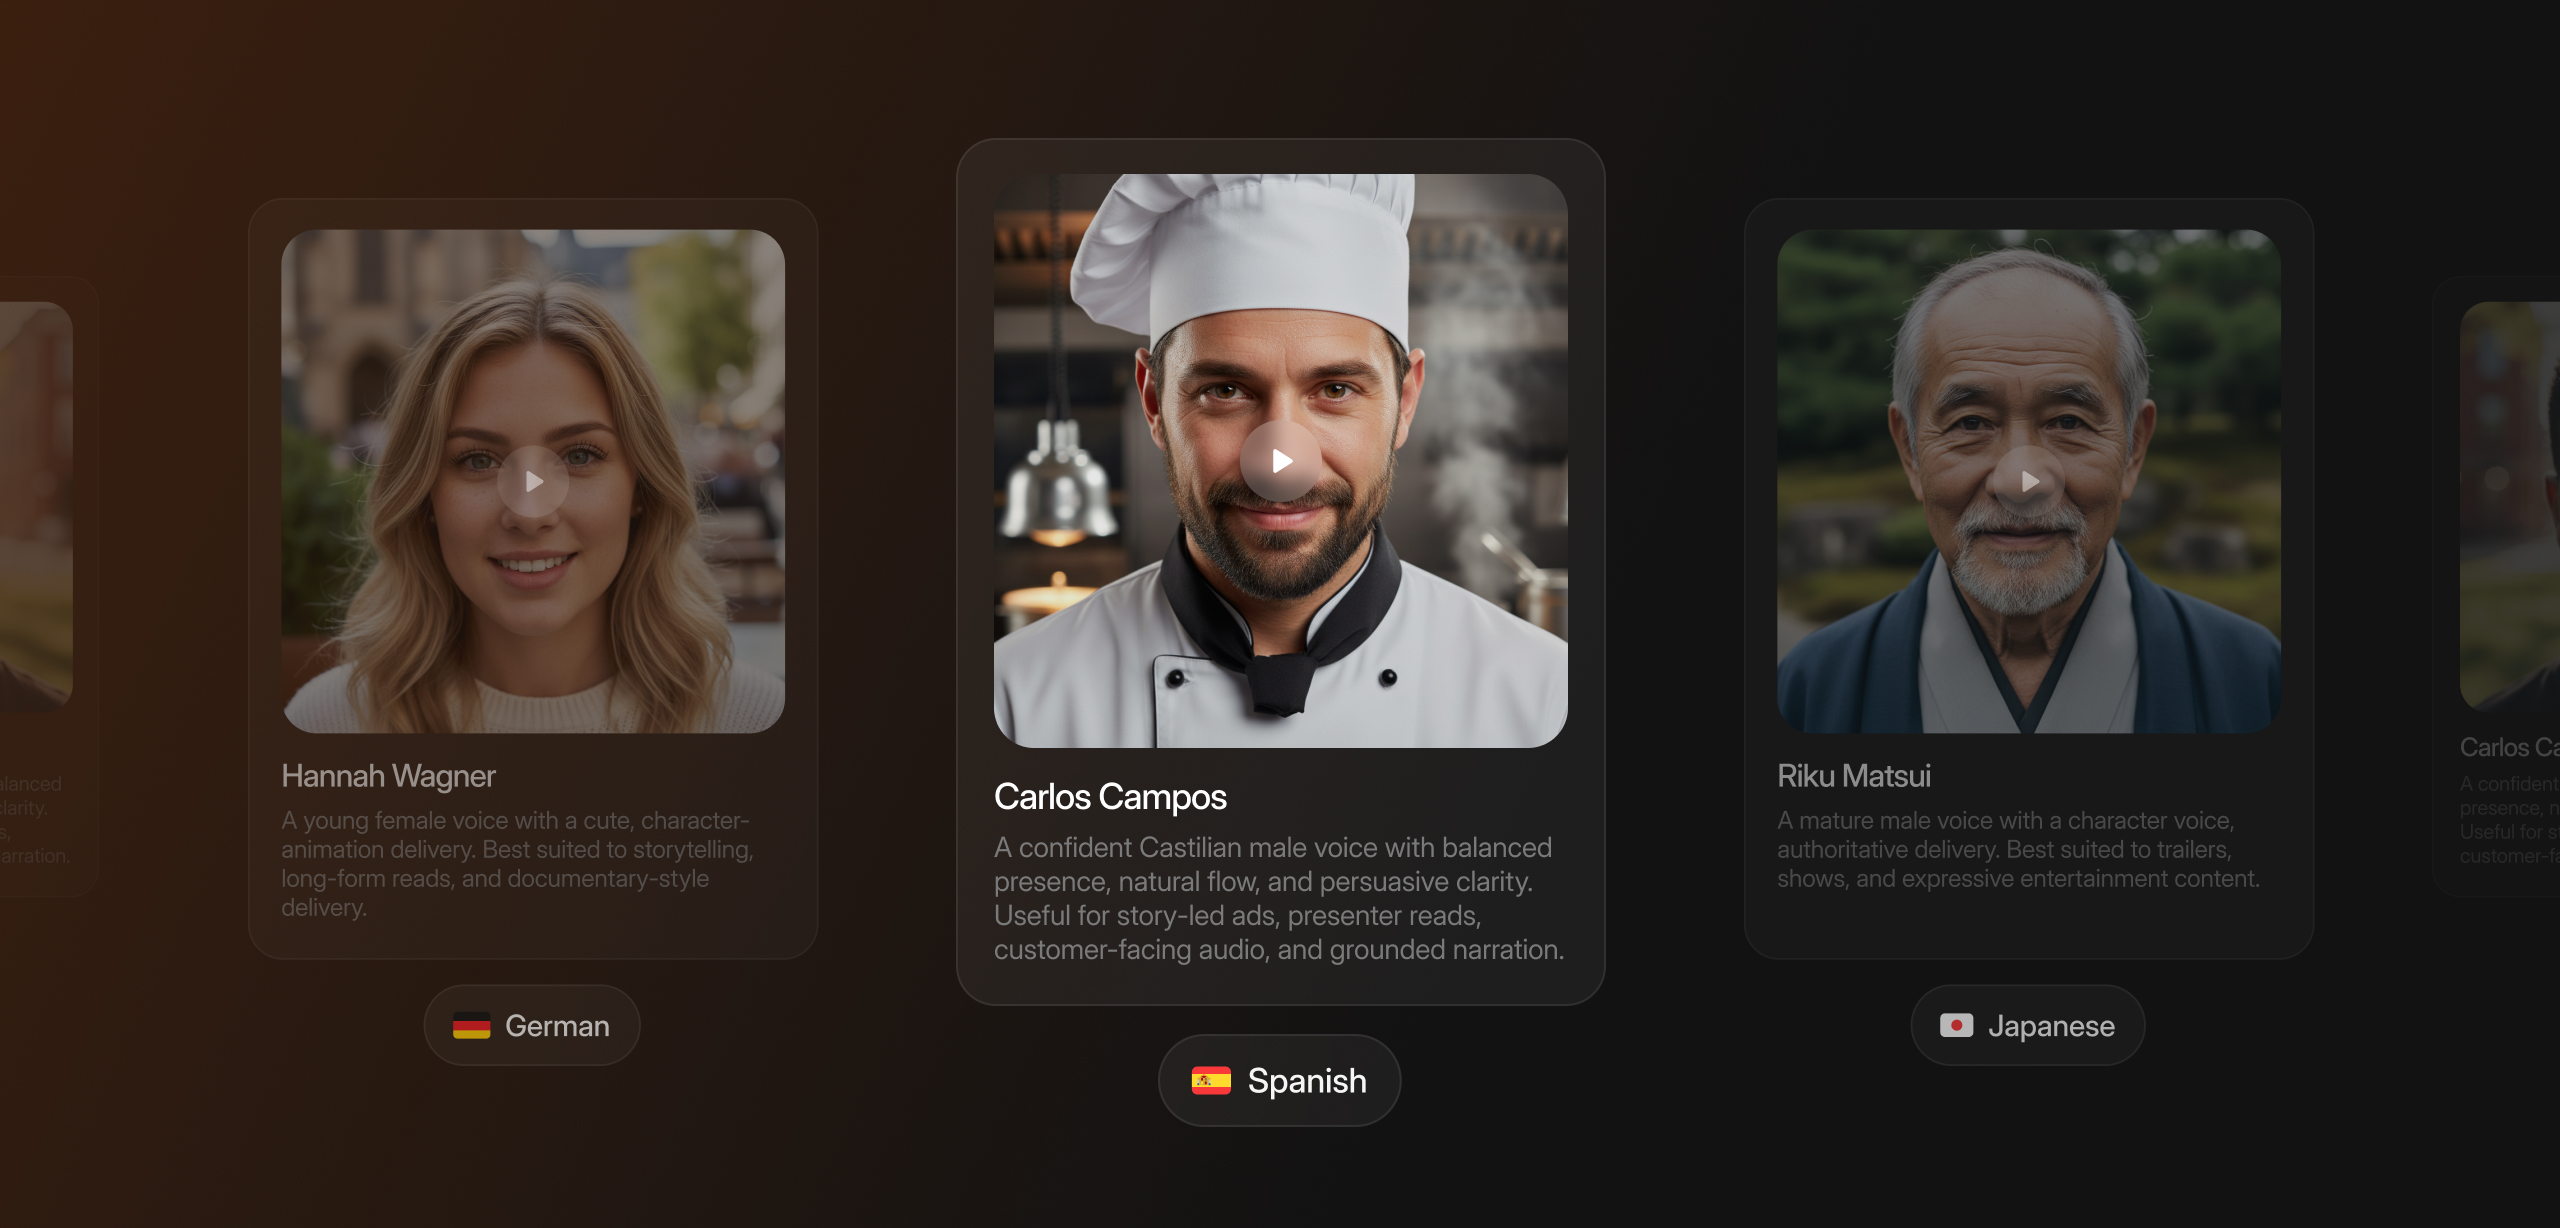Screen dimensions: 2560x1228
Task: Open Hannah Wagner portrait image
Action: (x=533, y=482)
